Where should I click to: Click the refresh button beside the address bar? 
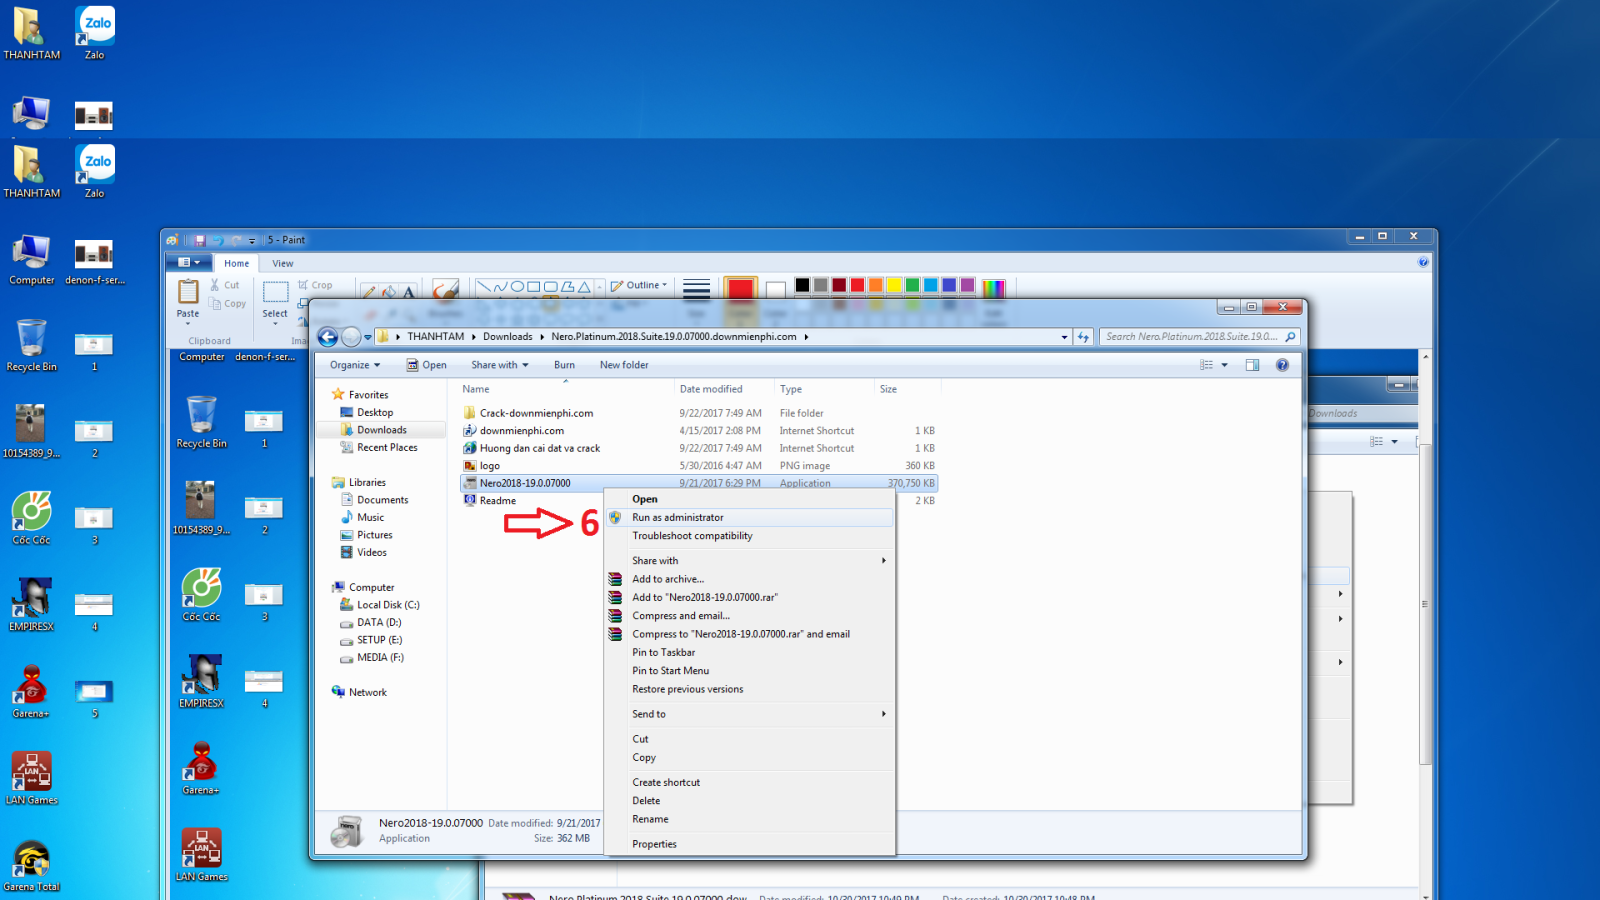coord(1083,337)
